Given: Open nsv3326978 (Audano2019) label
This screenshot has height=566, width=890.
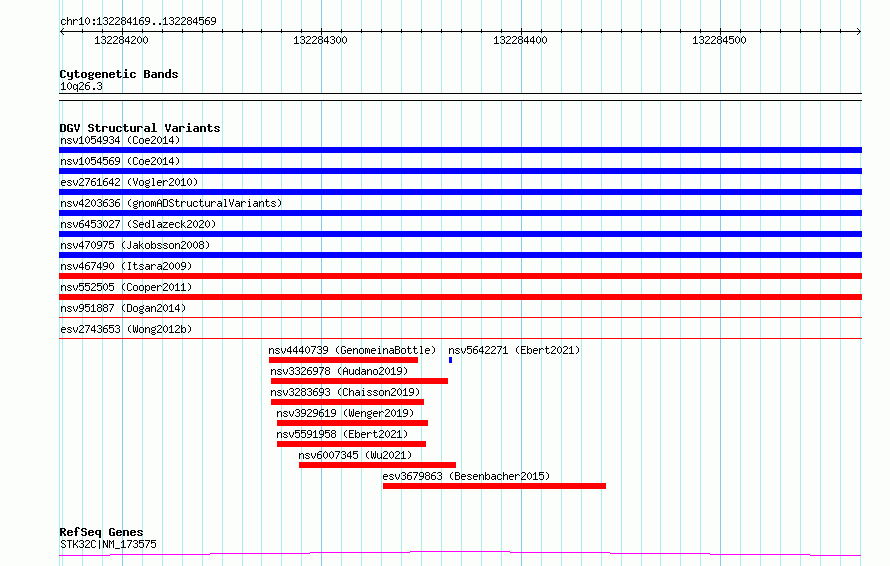Looking at the screenshot, I should [x=339, y=371].
